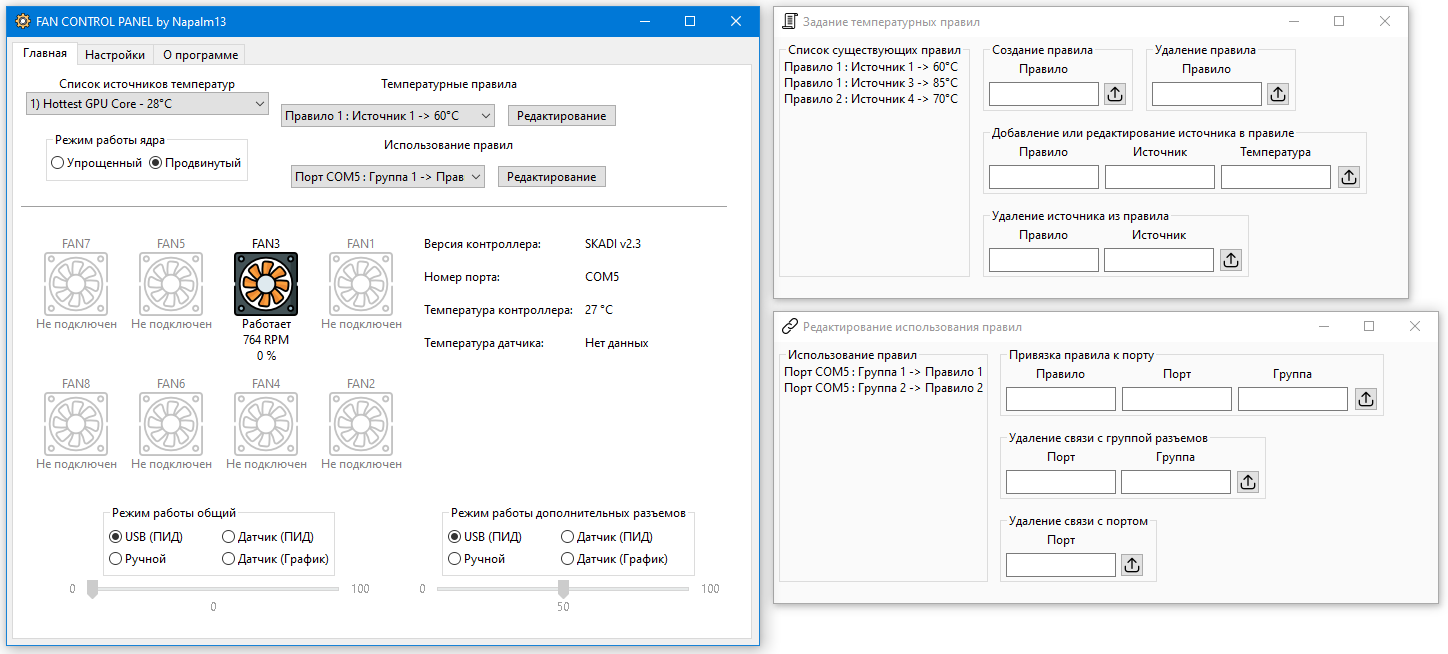The height and width of the screenshot is (654, 1448).
Task: Select row Порт COM5 : Группа 2 -> Правило 2
Action: pos(884,388)
